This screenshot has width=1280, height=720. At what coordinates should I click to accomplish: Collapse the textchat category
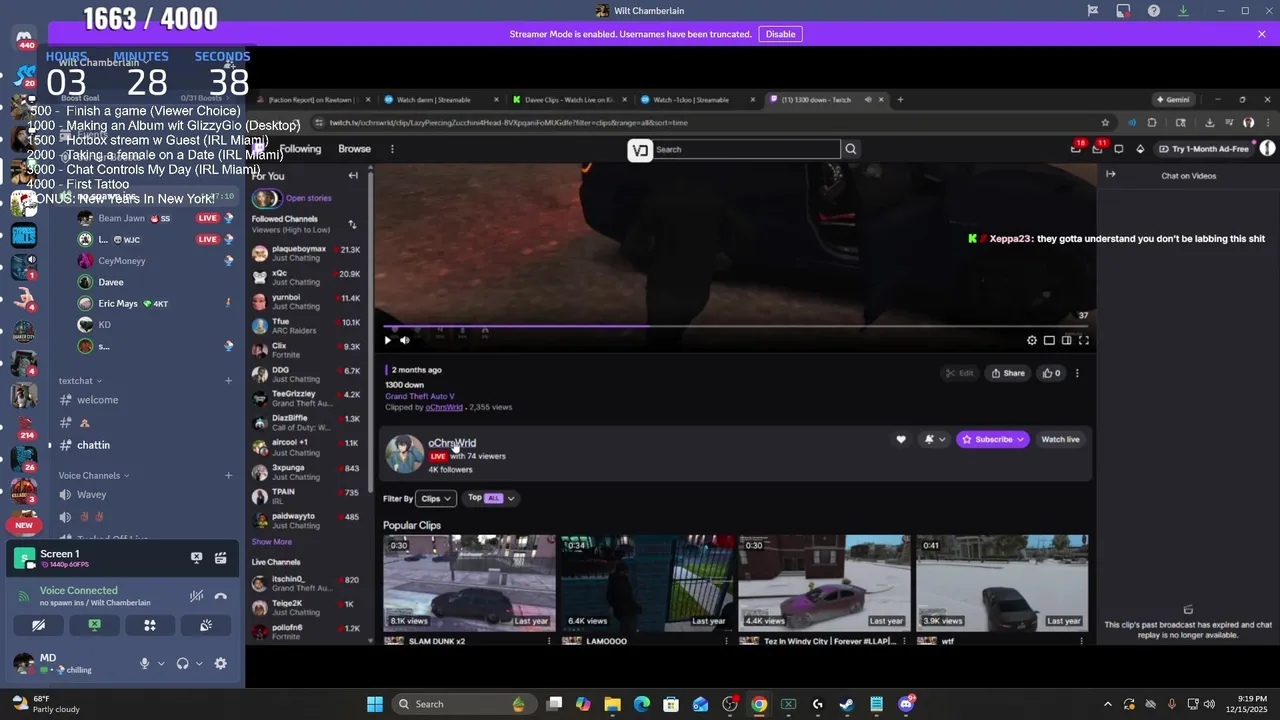[x=80, y=381]
